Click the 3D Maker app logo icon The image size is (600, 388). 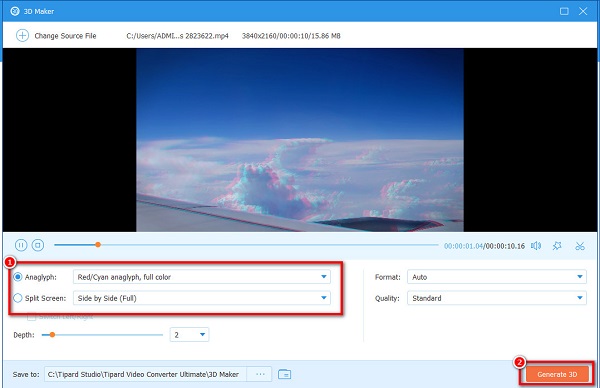click(x=15, y=11)
